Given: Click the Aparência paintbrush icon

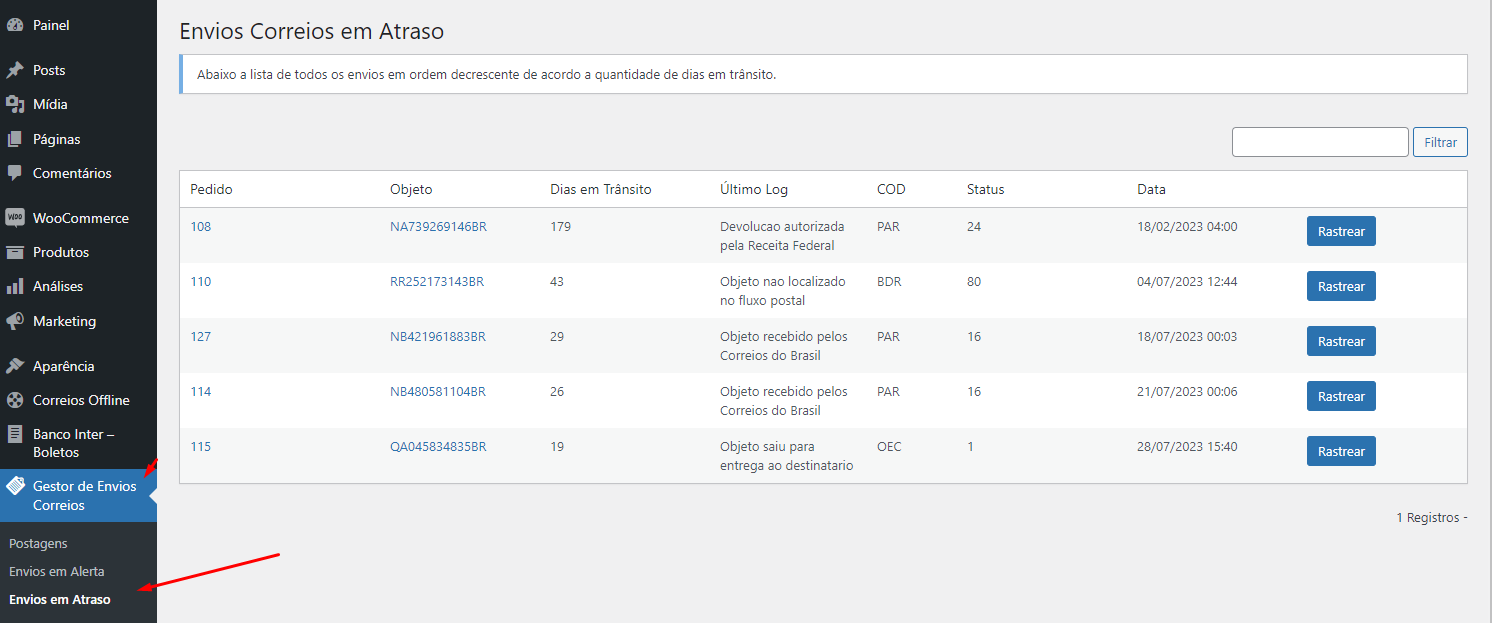Looking at the screenshot, I should (x=15, y=366).
